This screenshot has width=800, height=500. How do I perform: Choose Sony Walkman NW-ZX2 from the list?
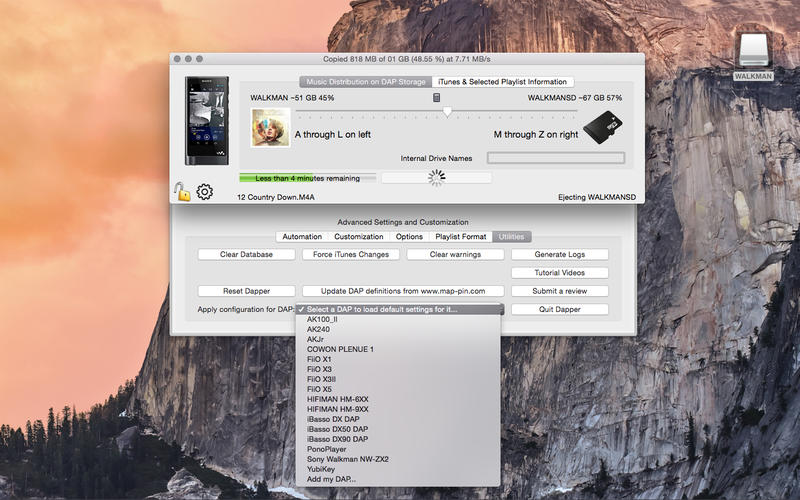click(398, 459)
